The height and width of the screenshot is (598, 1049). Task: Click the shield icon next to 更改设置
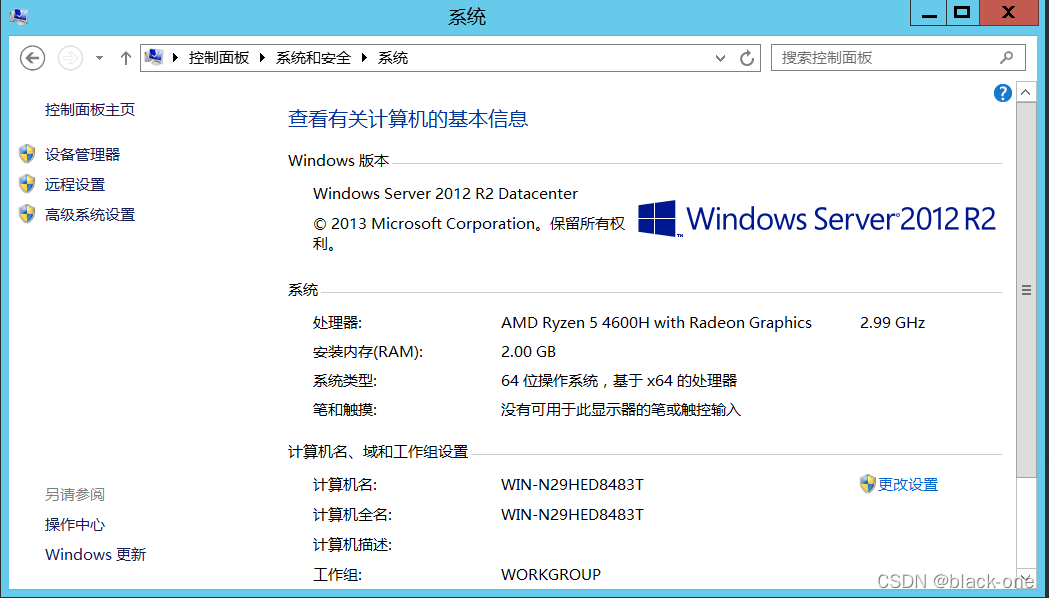(x=868, y=484)
